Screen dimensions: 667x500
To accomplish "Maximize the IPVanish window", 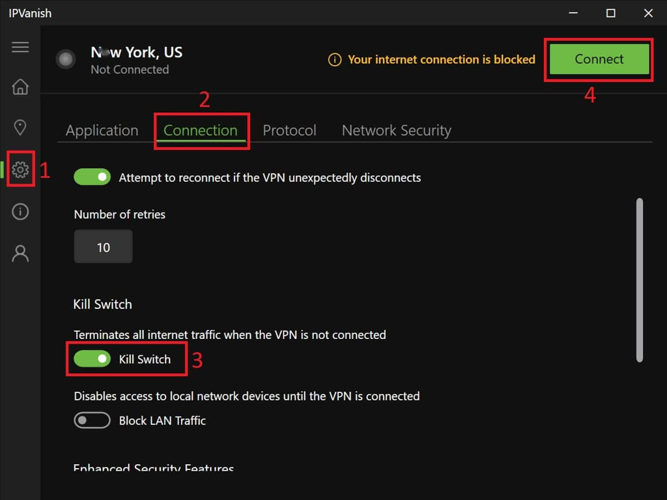I will [x=610, y=13].
